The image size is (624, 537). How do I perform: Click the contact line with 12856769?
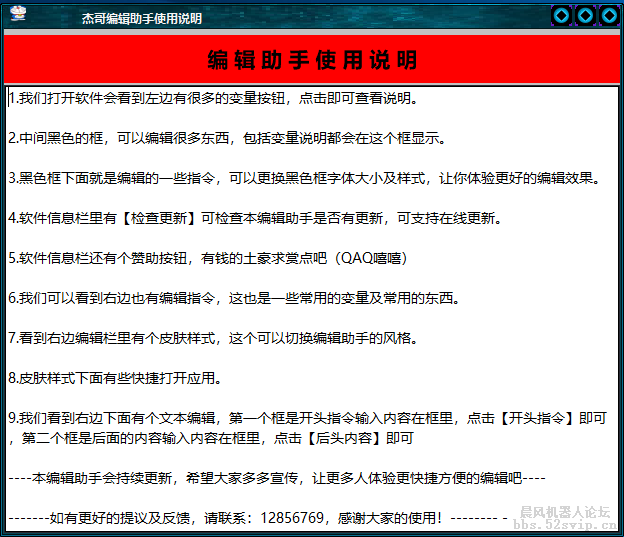pos(258,518)
